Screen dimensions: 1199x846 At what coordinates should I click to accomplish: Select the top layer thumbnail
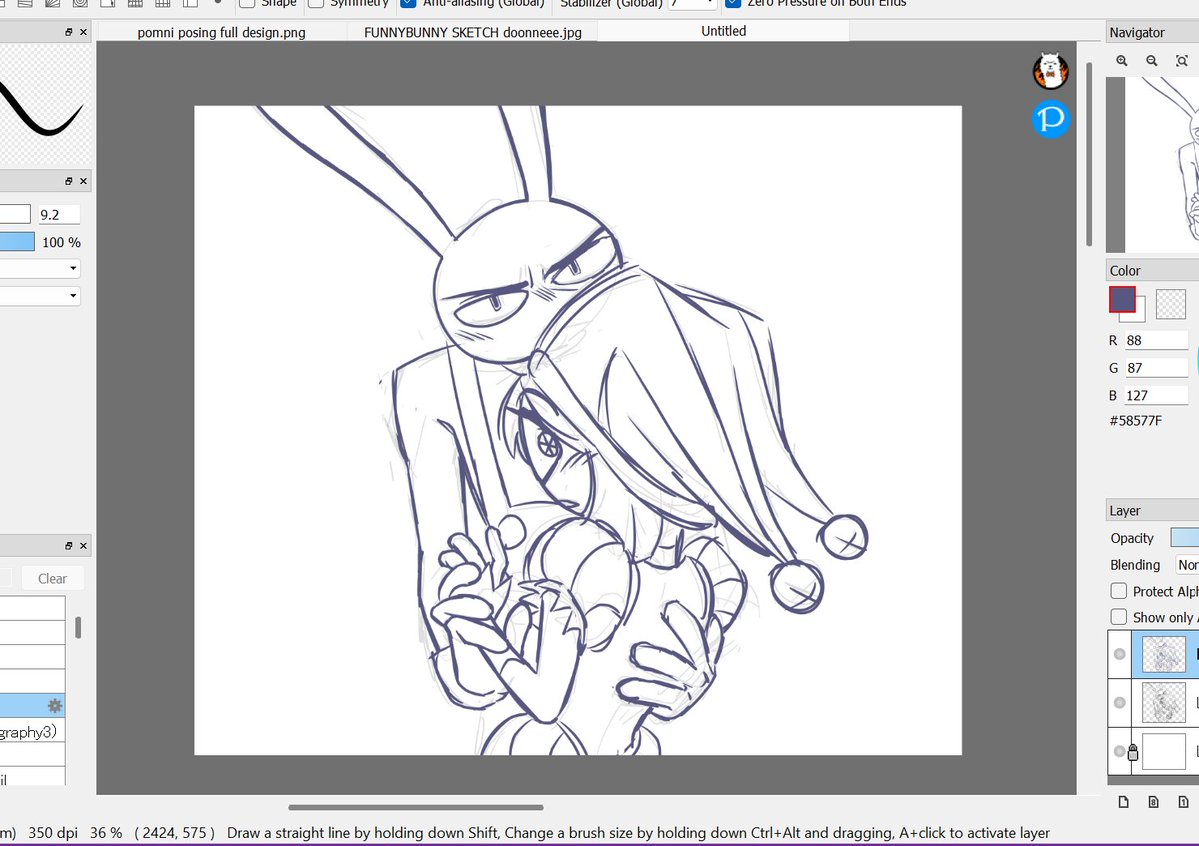coord(1164,654)
